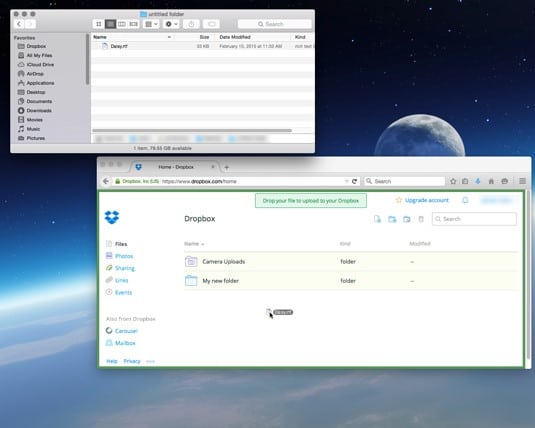Viewport: 535px width, 428px height.
Task: Select the Daisy.rtf file row
Action: 203,46
